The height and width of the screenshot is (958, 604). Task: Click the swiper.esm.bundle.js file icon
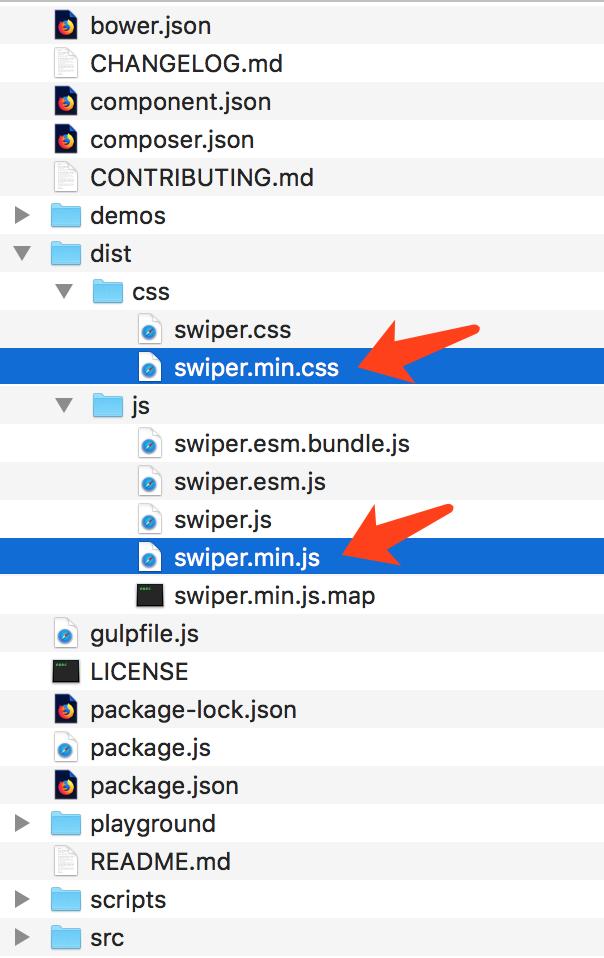[150, 444]
